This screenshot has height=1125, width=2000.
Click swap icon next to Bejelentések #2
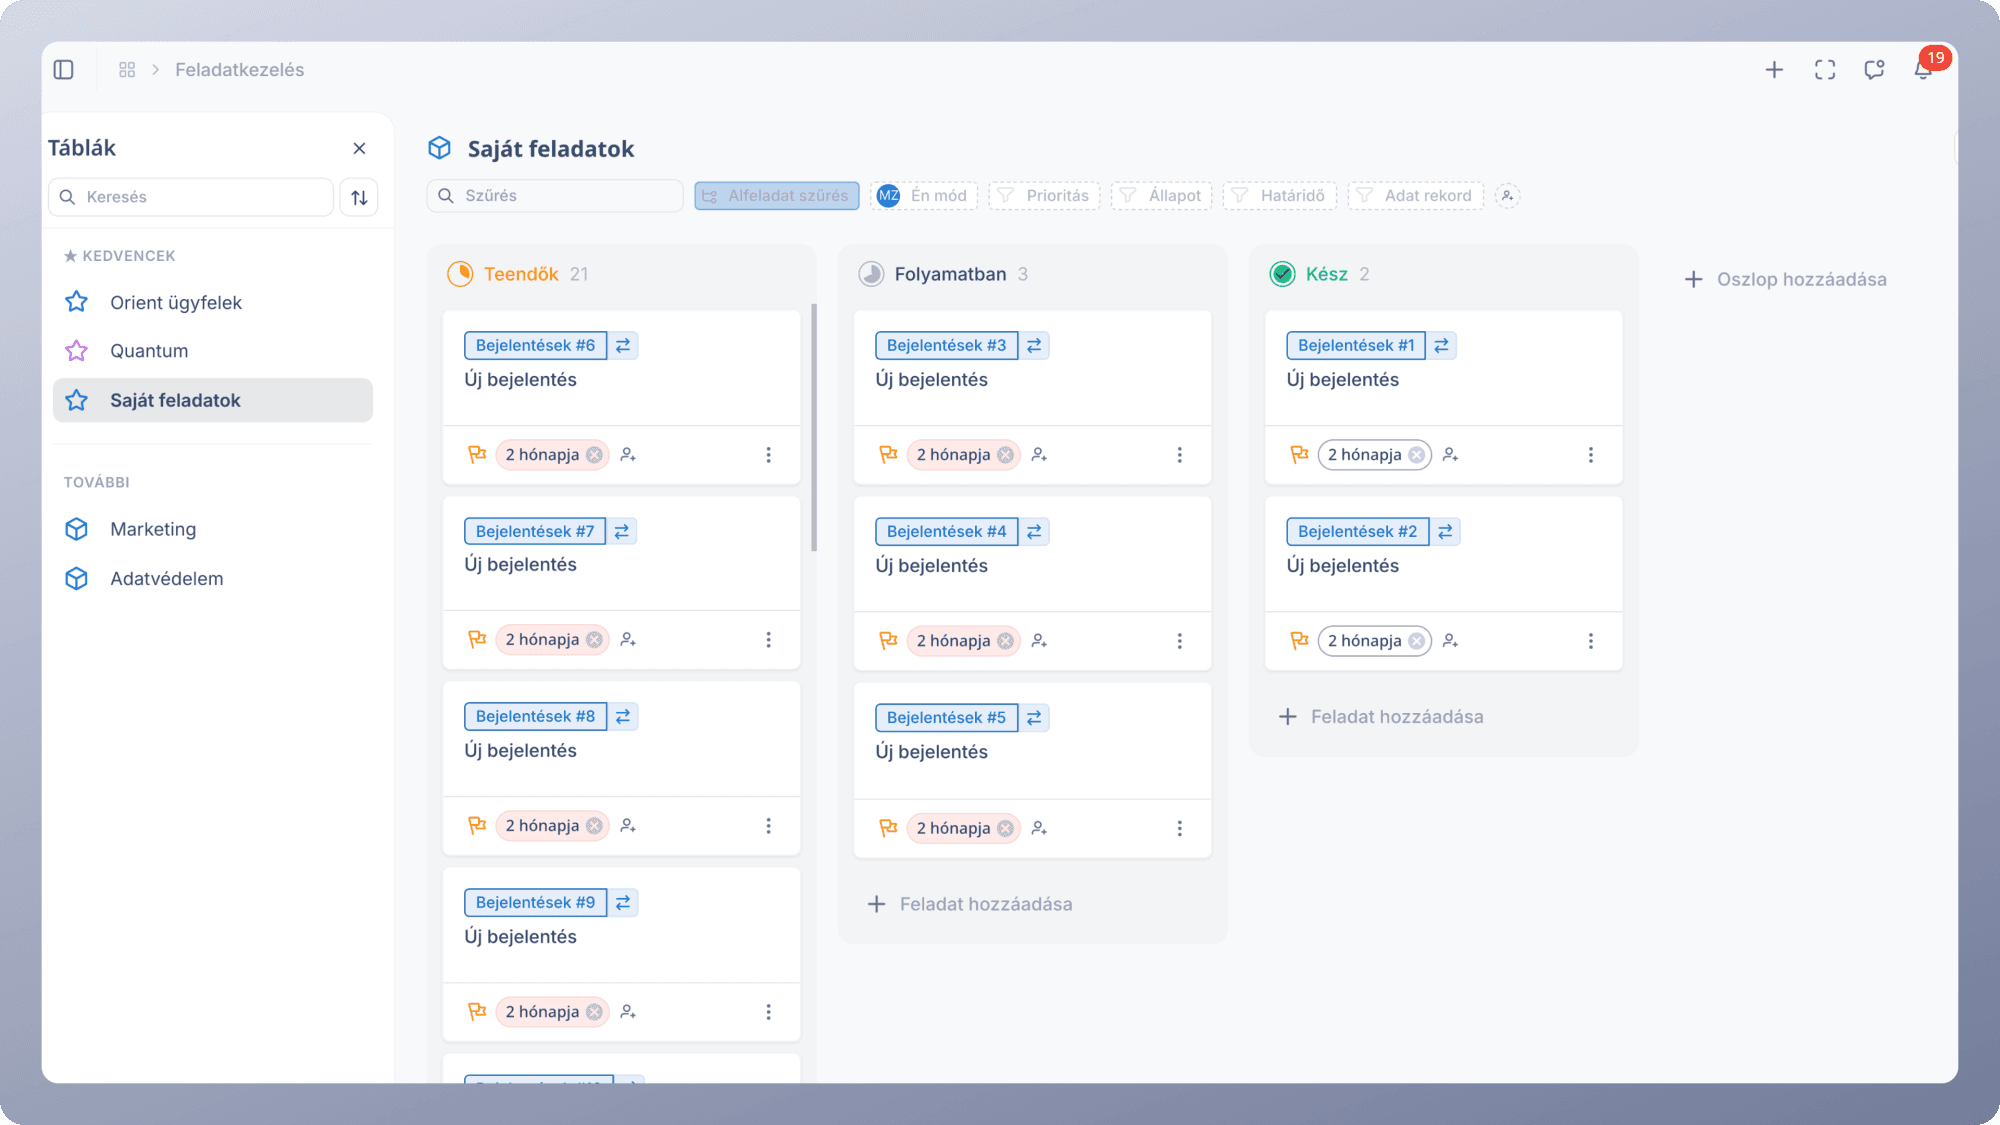[1445, 532]
